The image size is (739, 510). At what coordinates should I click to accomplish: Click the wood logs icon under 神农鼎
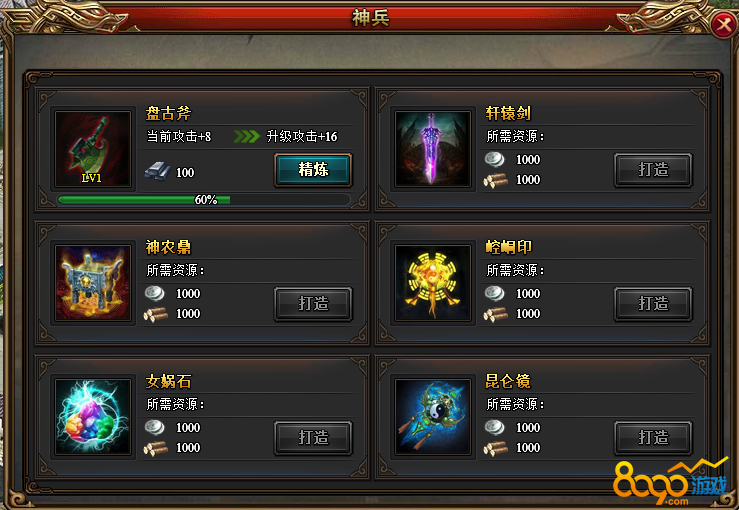pos(156,314)
